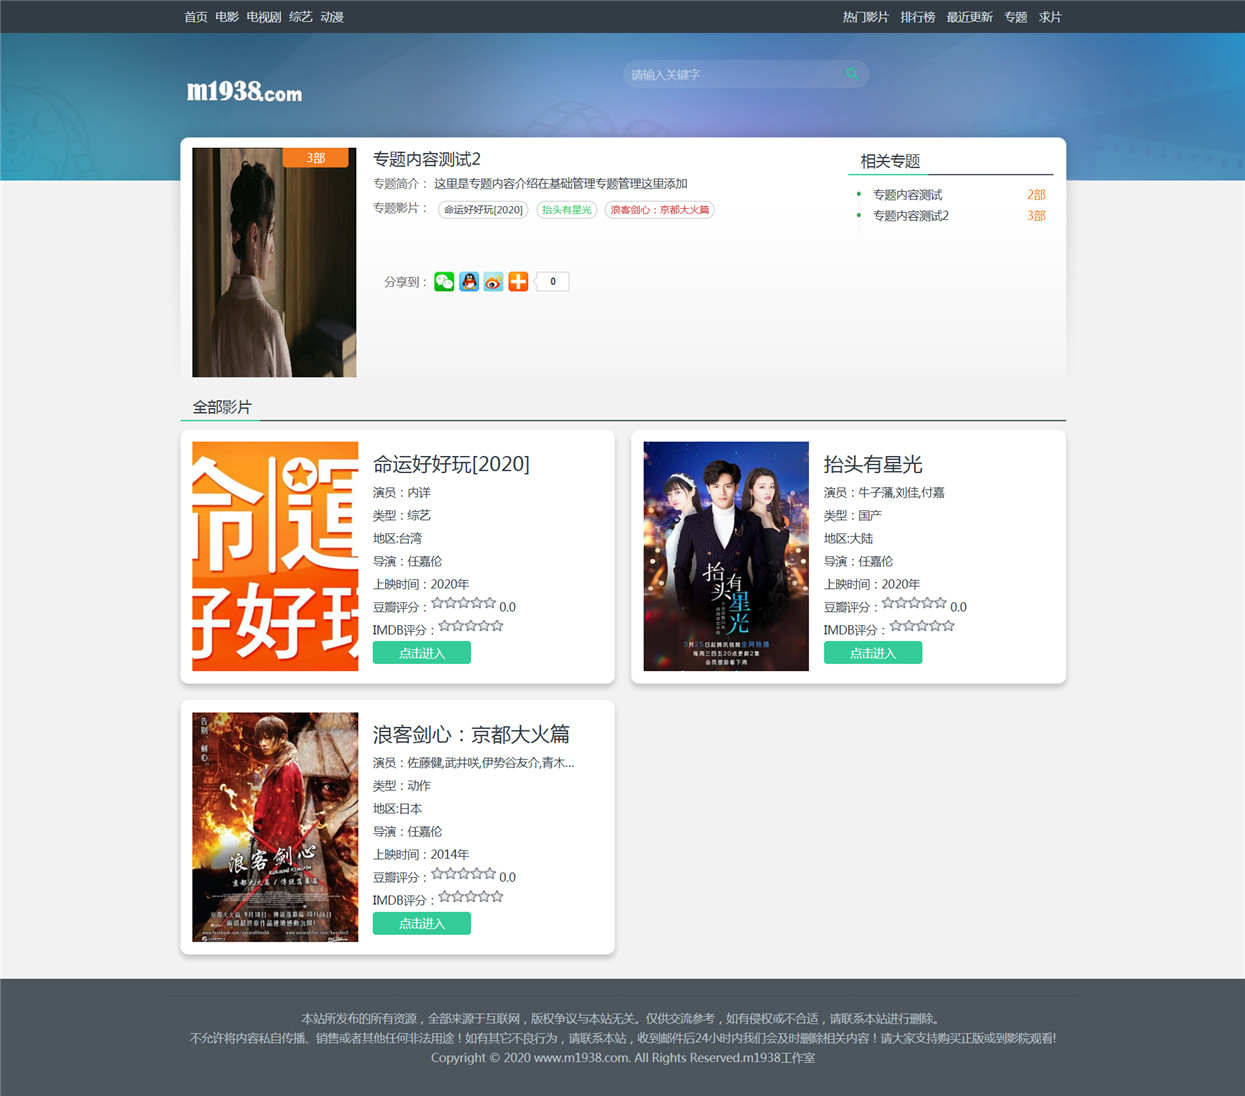Viewport: 1245px width, 1096px height.
Task: Click the 专题内容测试2 topic title
Action: click(427, 159)
